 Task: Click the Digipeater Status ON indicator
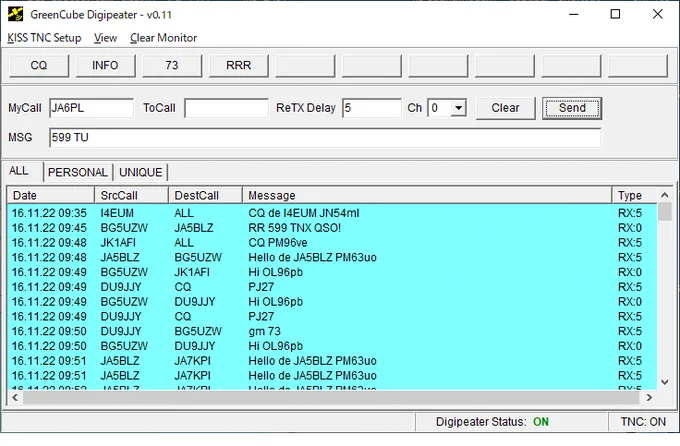pos(541,422)
